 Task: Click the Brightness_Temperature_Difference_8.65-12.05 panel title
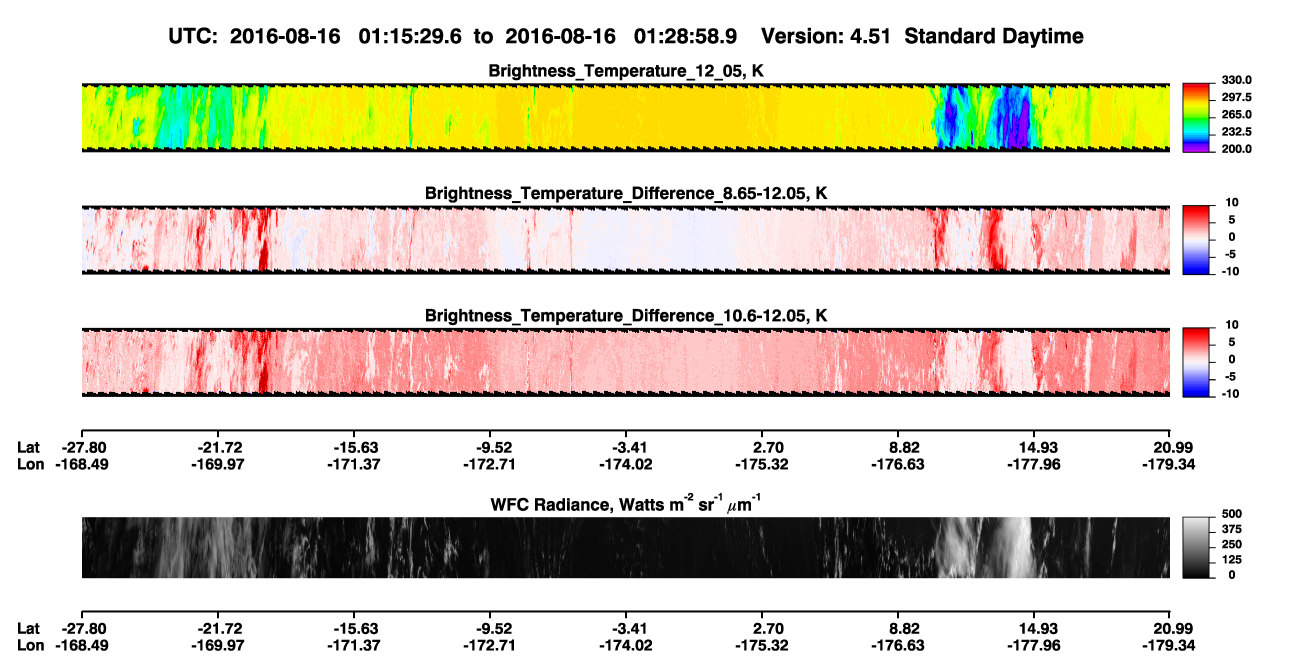point(626,193)
